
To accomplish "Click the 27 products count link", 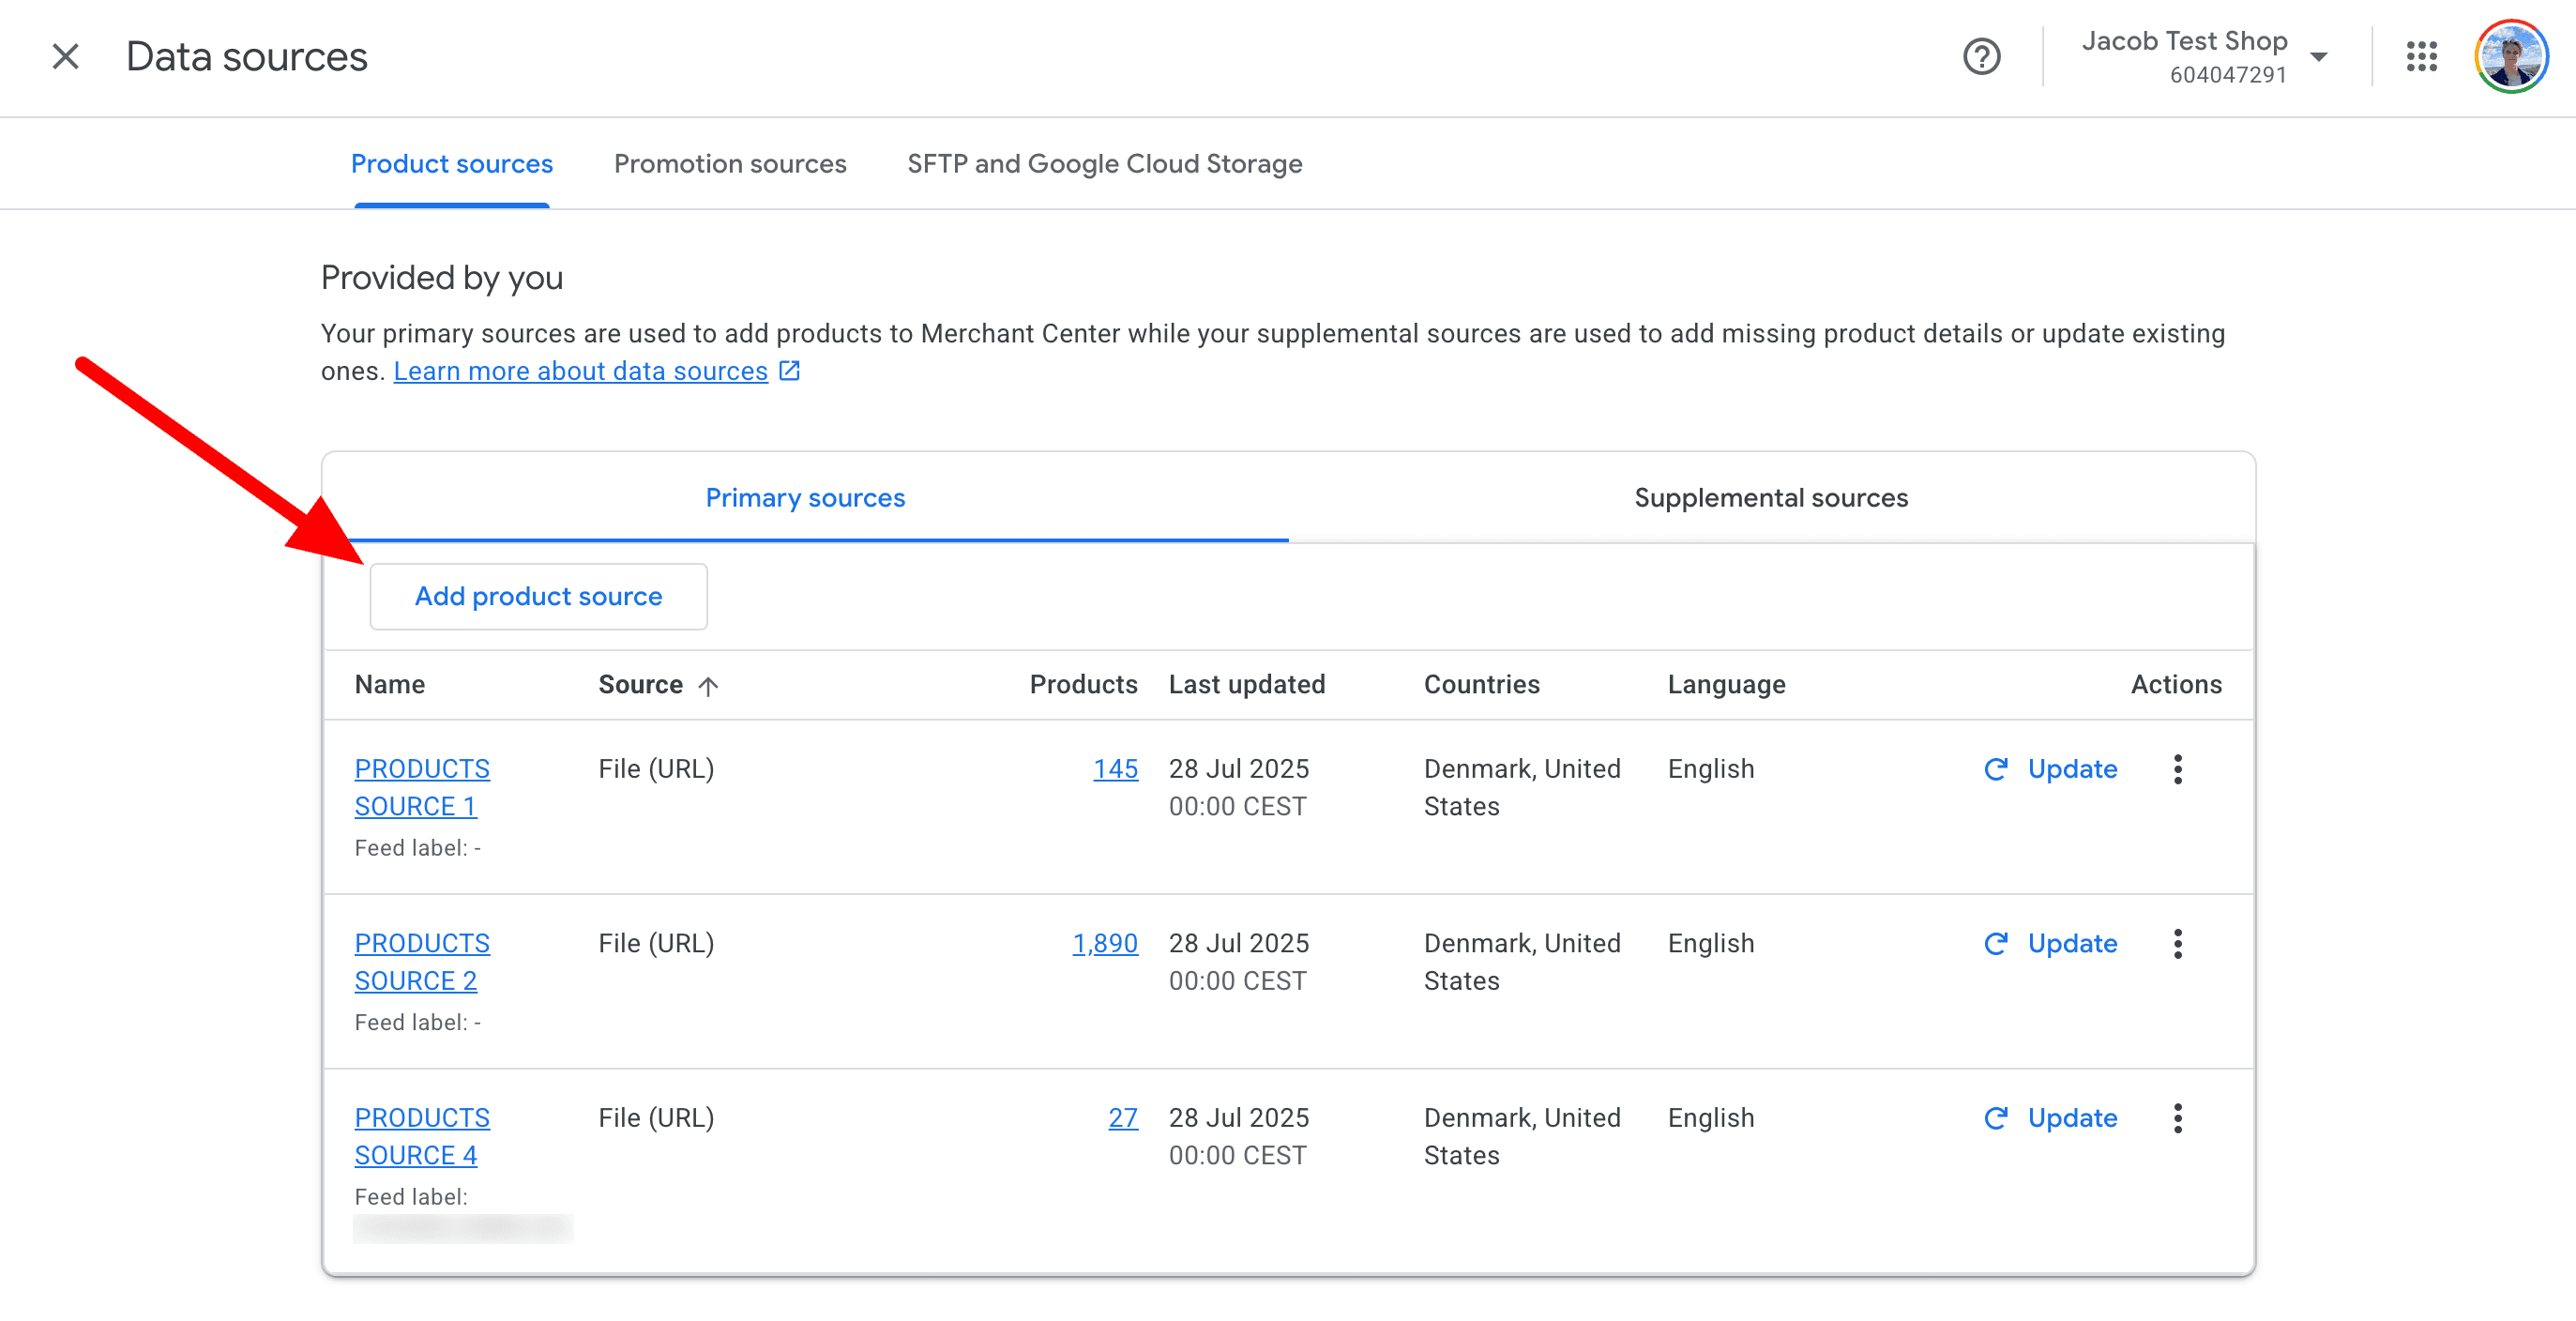I will tap(1123, 1118).
